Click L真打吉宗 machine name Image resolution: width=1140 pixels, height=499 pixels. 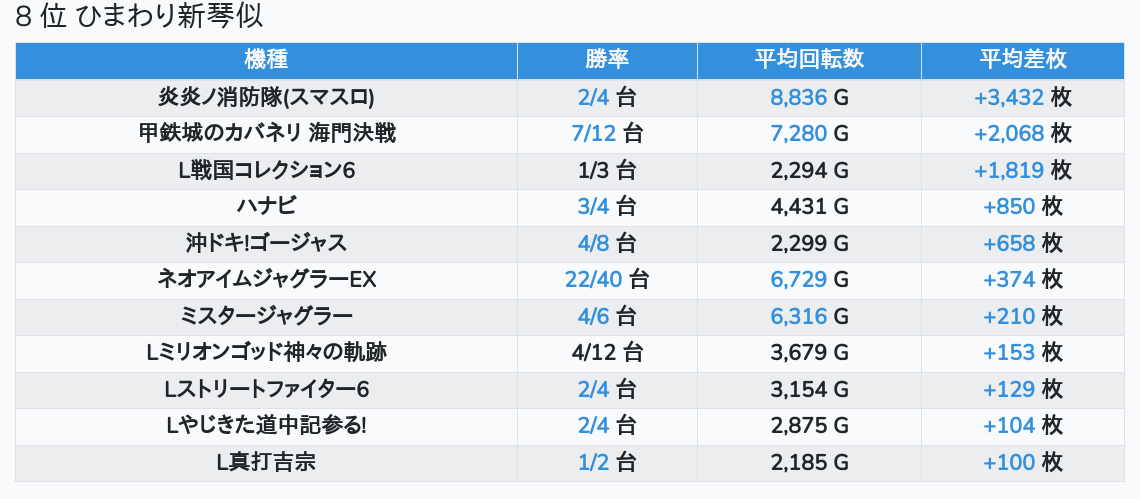tap(266, 463)
